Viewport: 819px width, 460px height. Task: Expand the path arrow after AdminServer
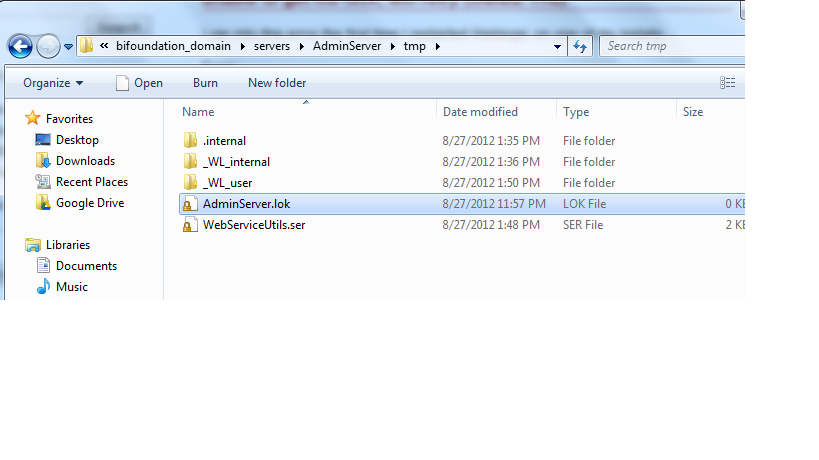(395, 46)
